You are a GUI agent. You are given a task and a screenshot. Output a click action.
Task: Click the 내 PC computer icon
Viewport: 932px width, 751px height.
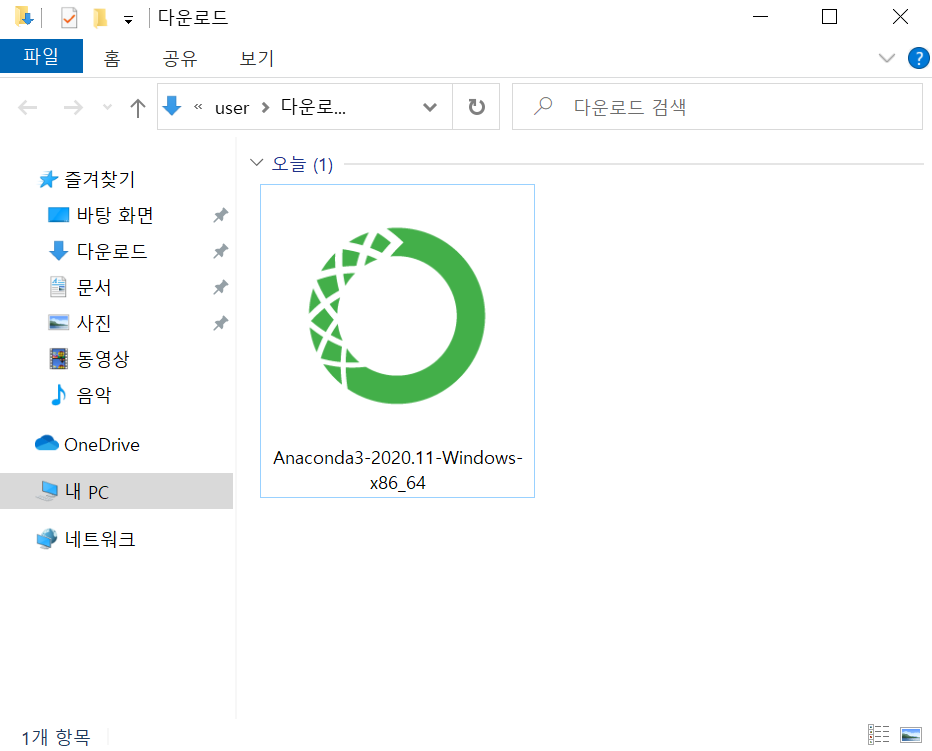(47, 491)
